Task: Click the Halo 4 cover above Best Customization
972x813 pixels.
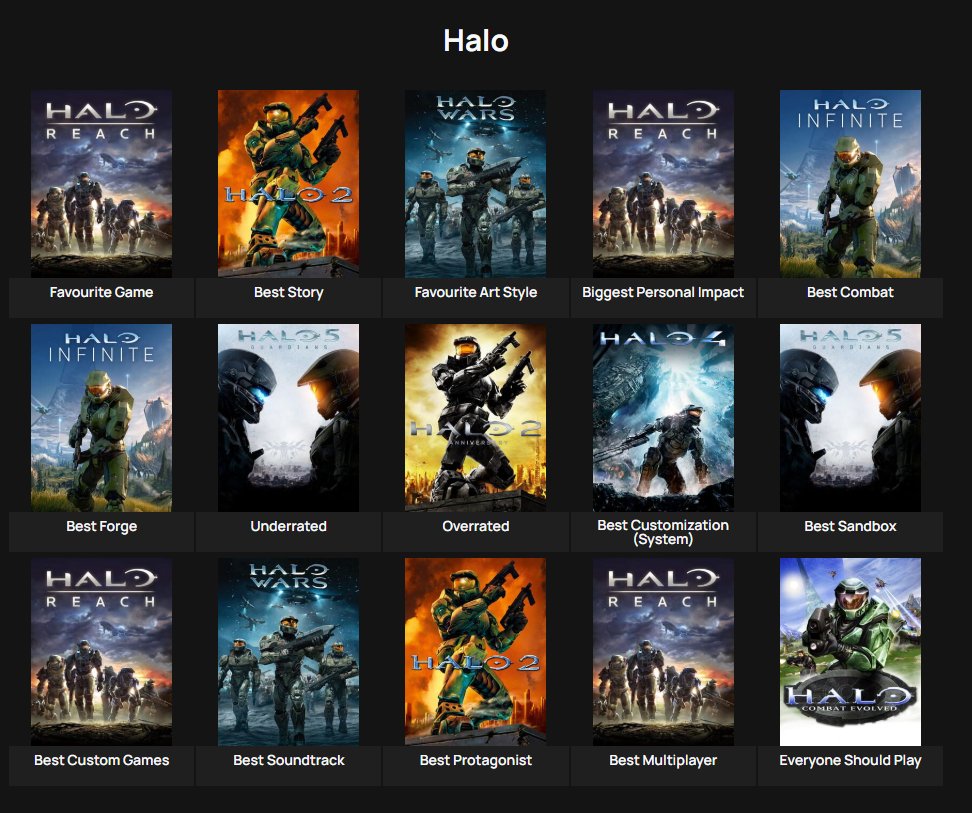Action: click(663, 418)
